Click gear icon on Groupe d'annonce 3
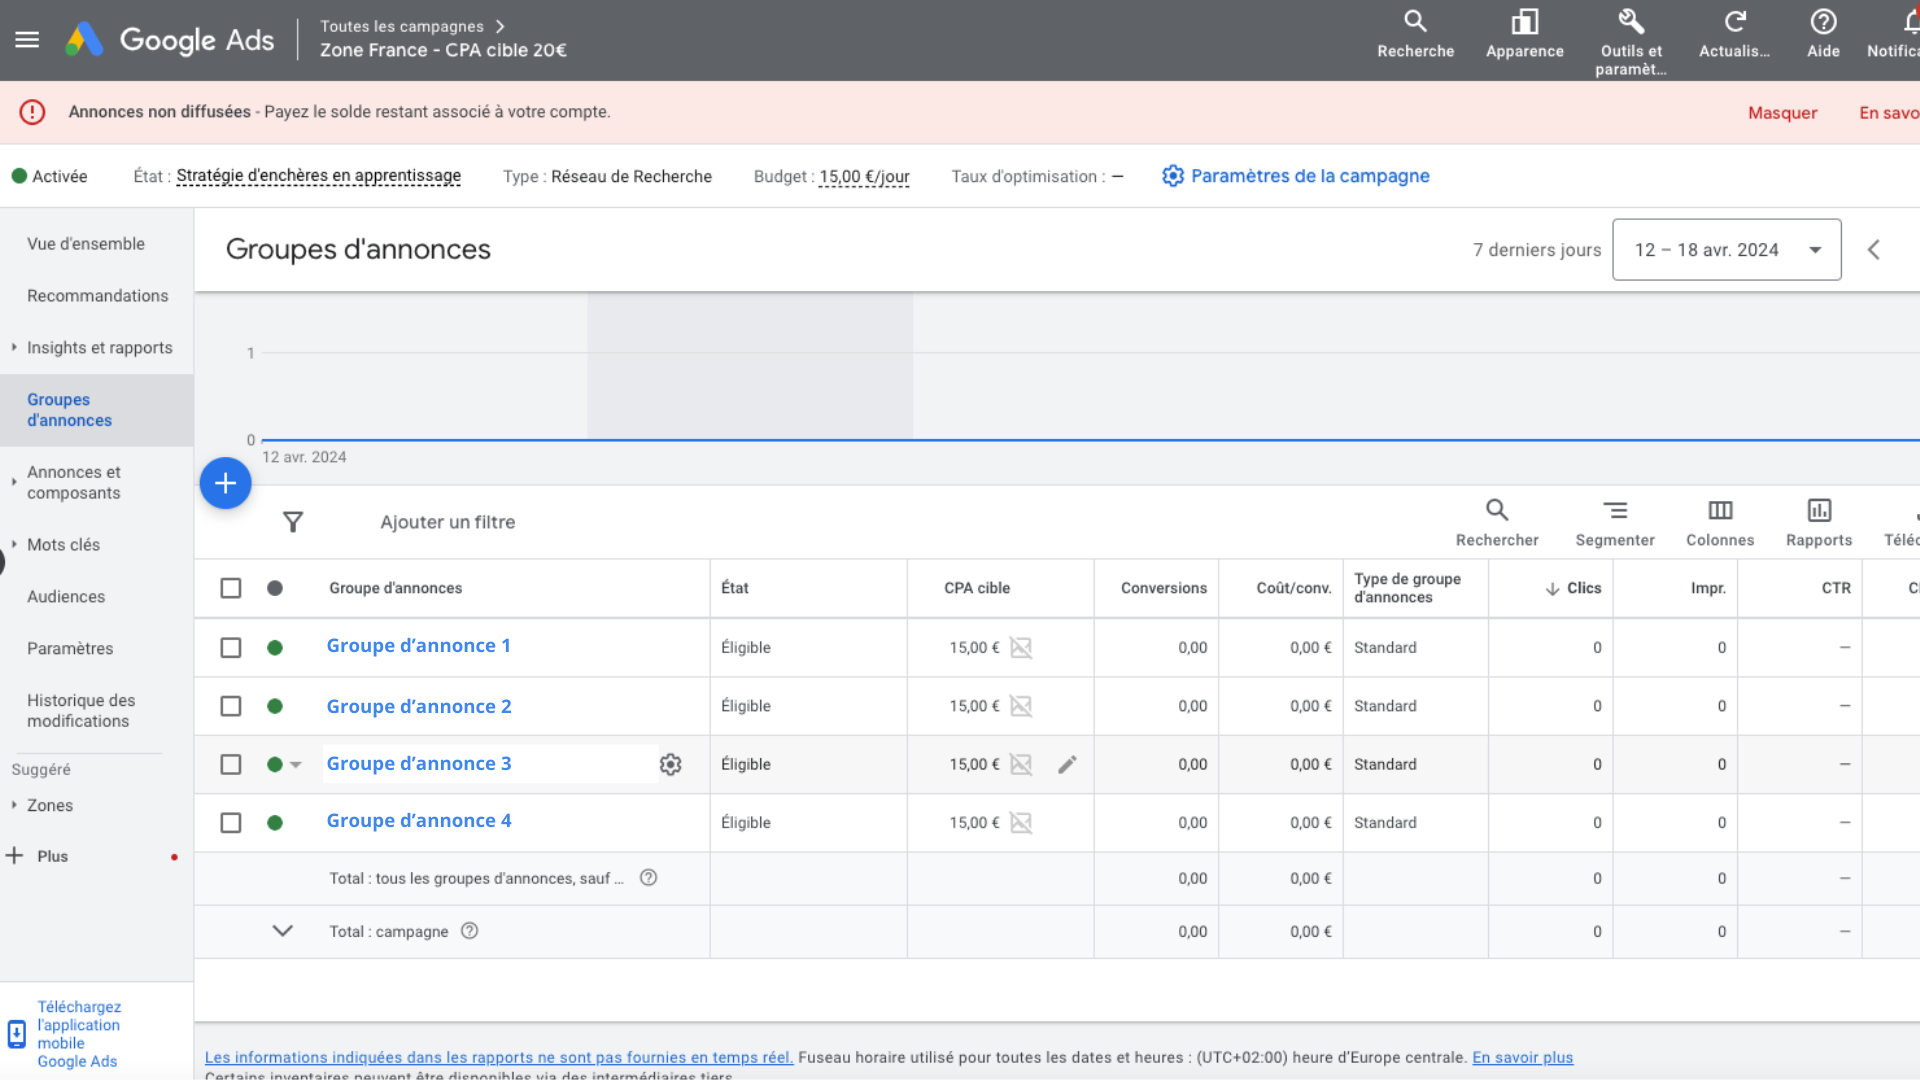 tap(671, 764)
